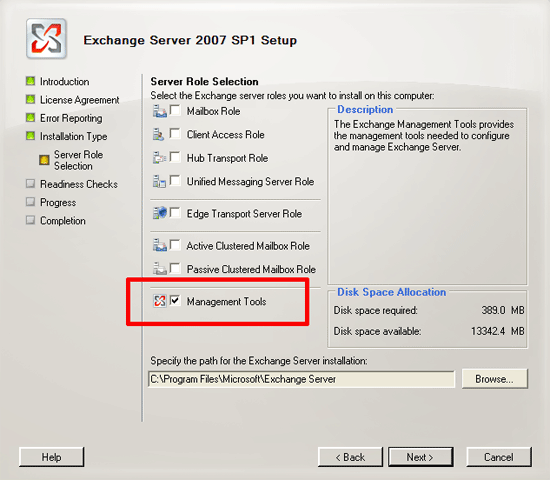
Task: Click the Passive Clustered Mailbox Role icon
Action: (x=160, y=269)
